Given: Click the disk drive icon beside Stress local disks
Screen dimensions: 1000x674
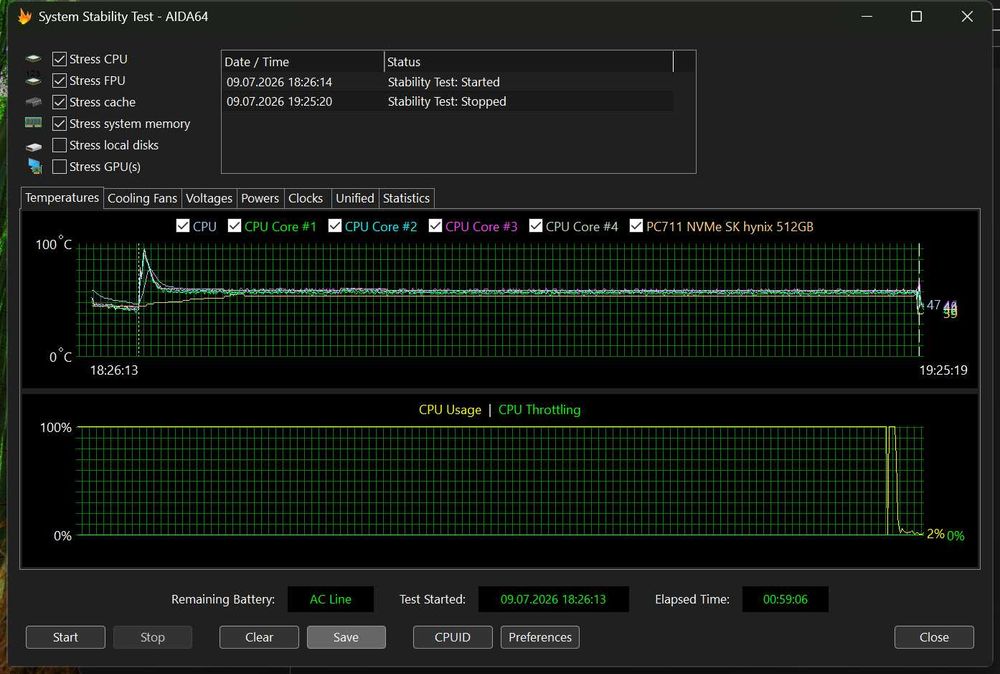Looking at the screenshot, I should point(33,146).
